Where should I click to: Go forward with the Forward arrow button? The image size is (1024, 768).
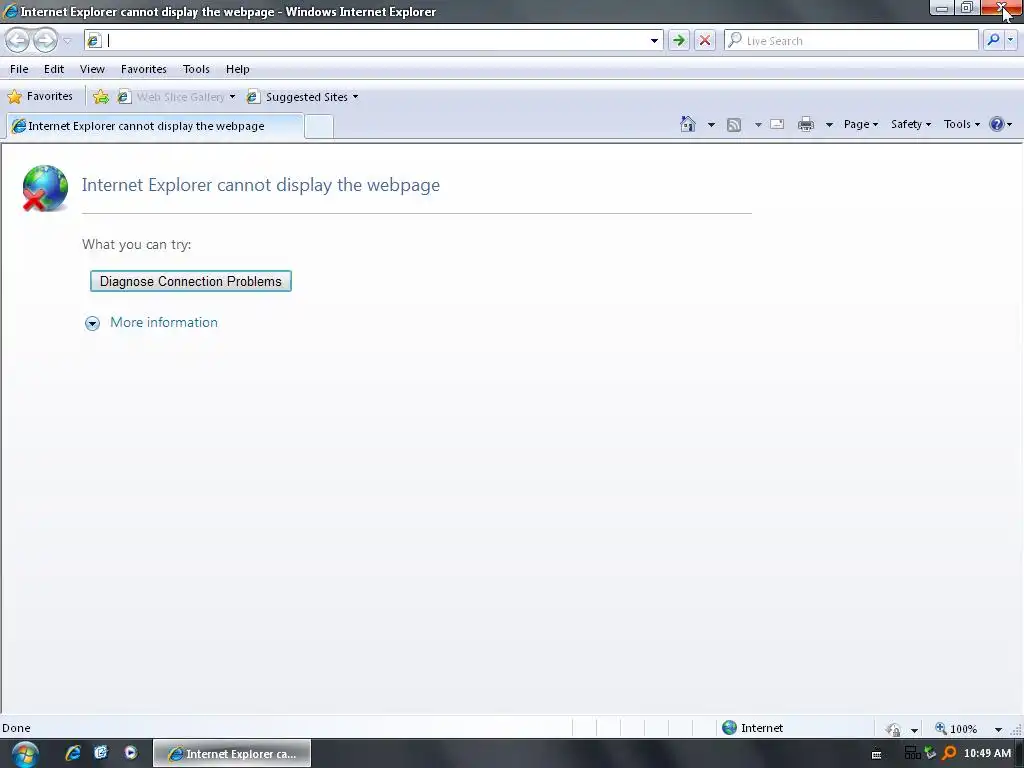(45, 40)
